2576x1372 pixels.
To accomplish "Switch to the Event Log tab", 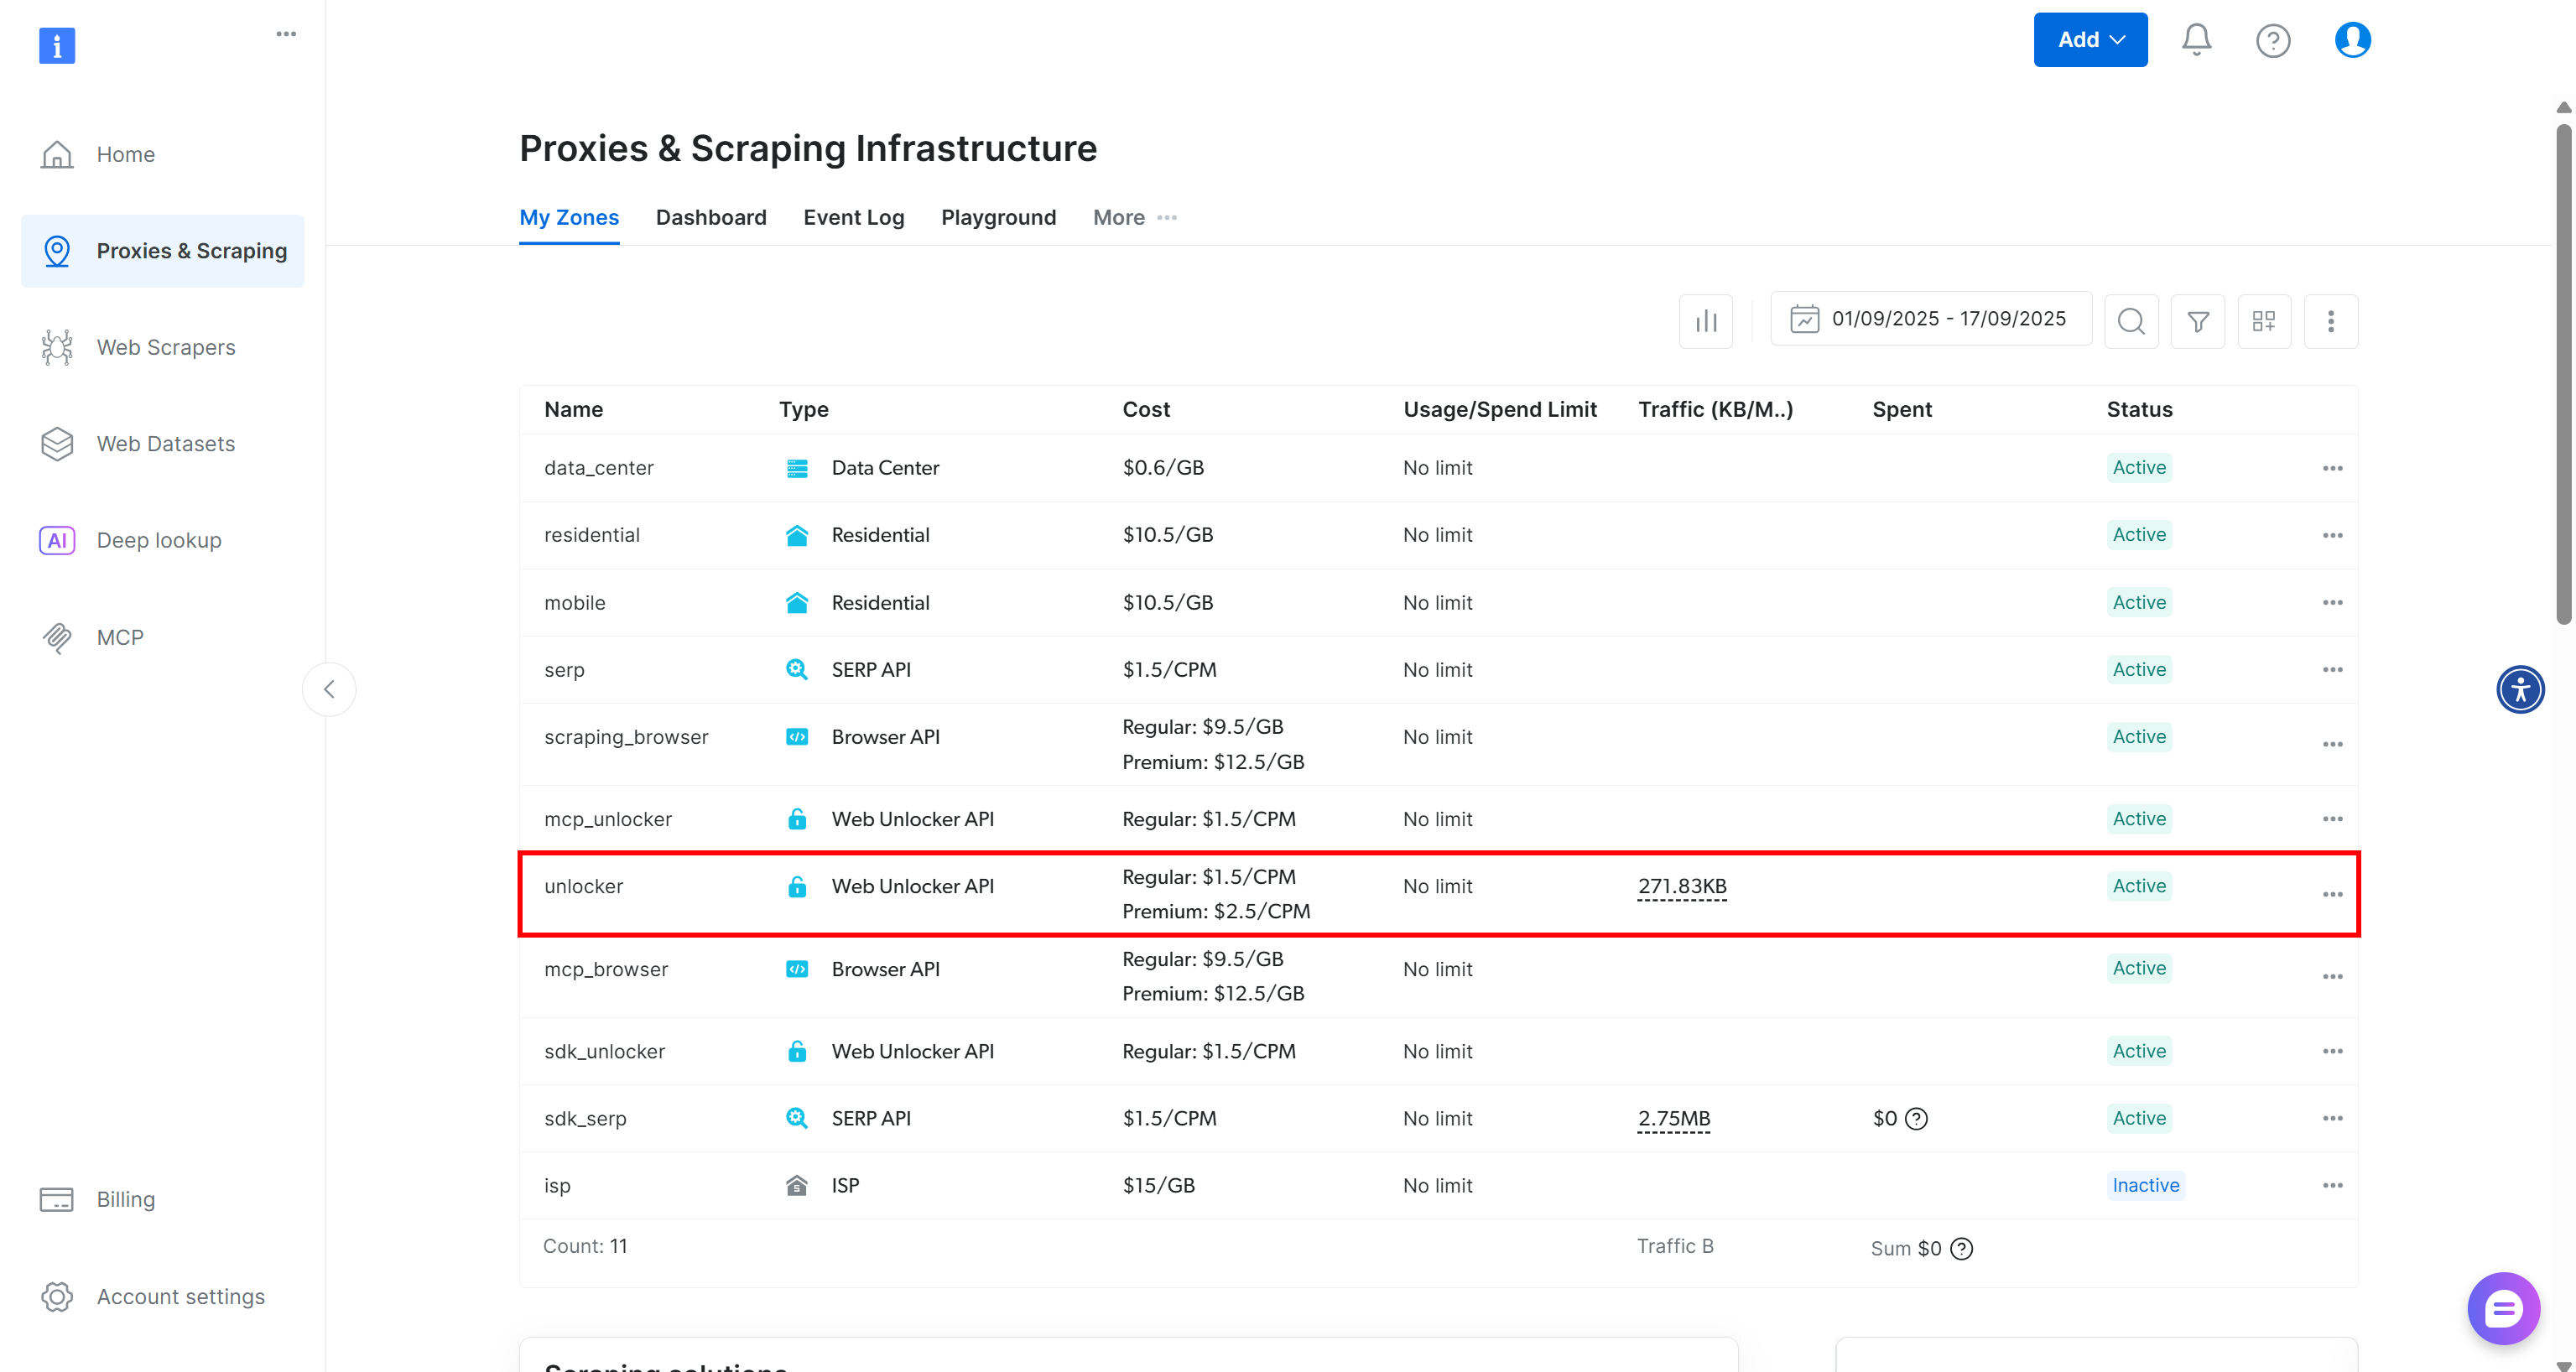I will [853, 217].
